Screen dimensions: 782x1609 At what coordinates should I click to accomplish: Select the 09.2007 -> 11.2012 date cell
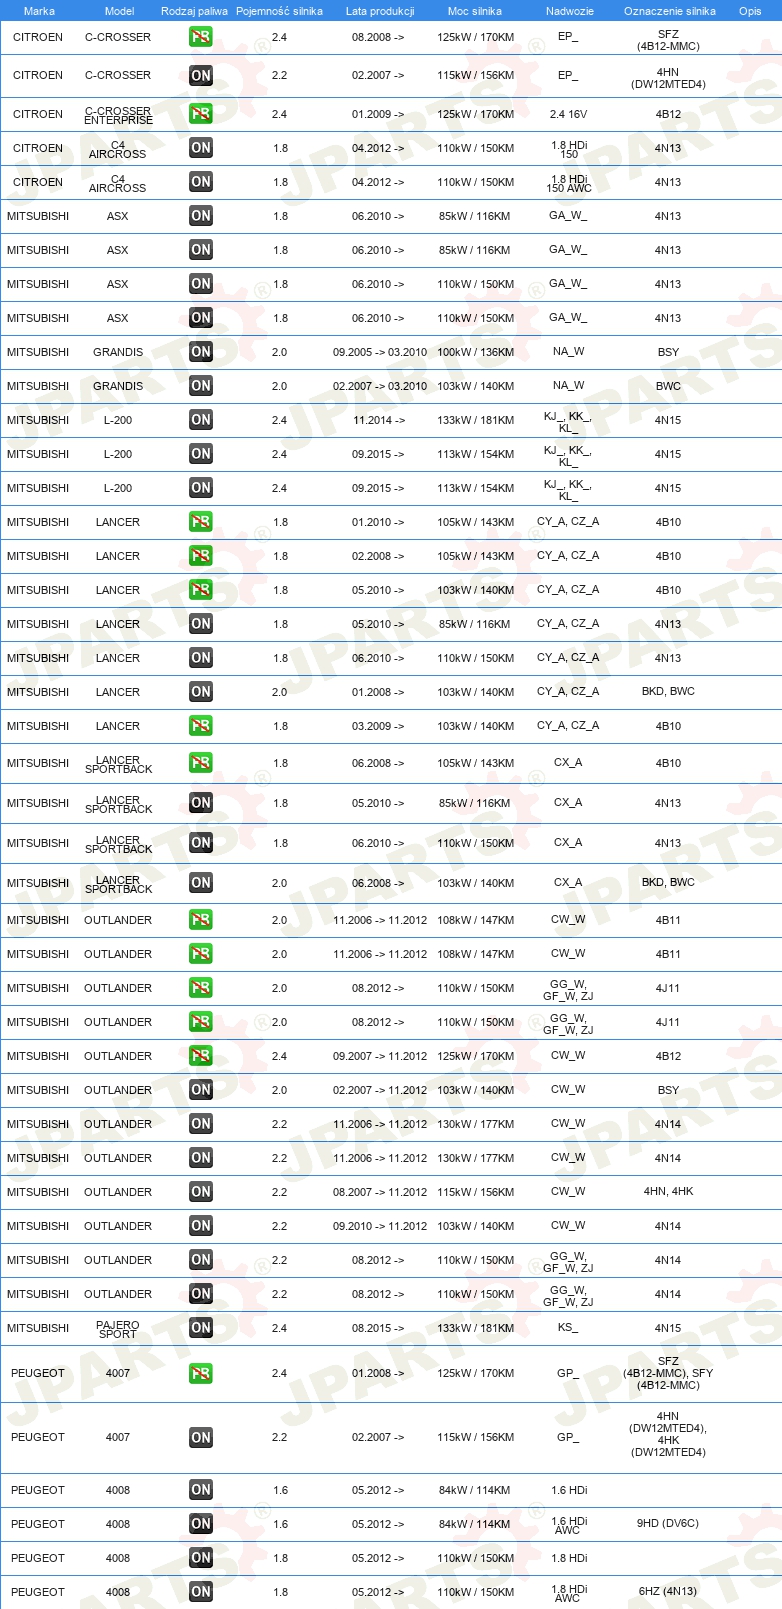click(x=380, y=1056)
